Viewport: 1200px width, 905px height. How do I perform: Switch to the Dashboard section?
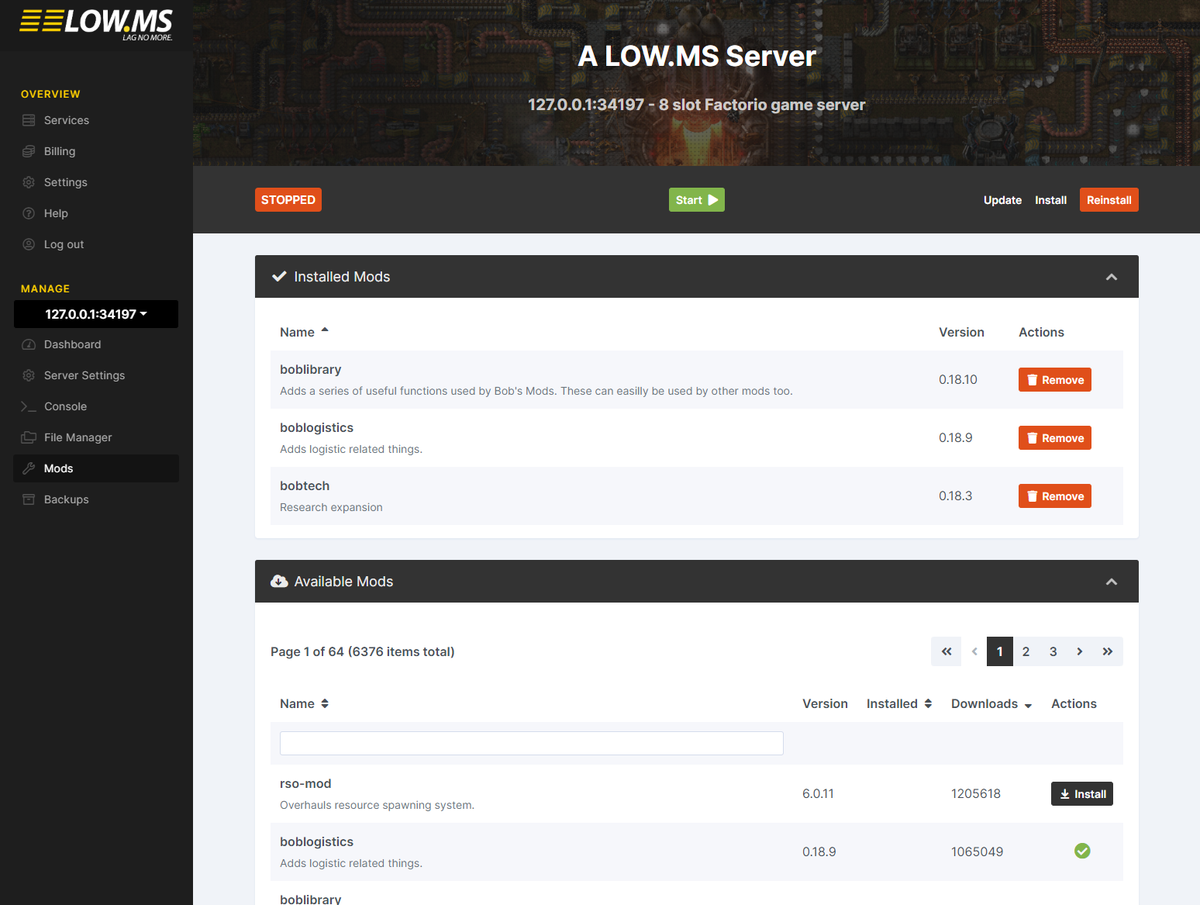click(x=70, y=344)
